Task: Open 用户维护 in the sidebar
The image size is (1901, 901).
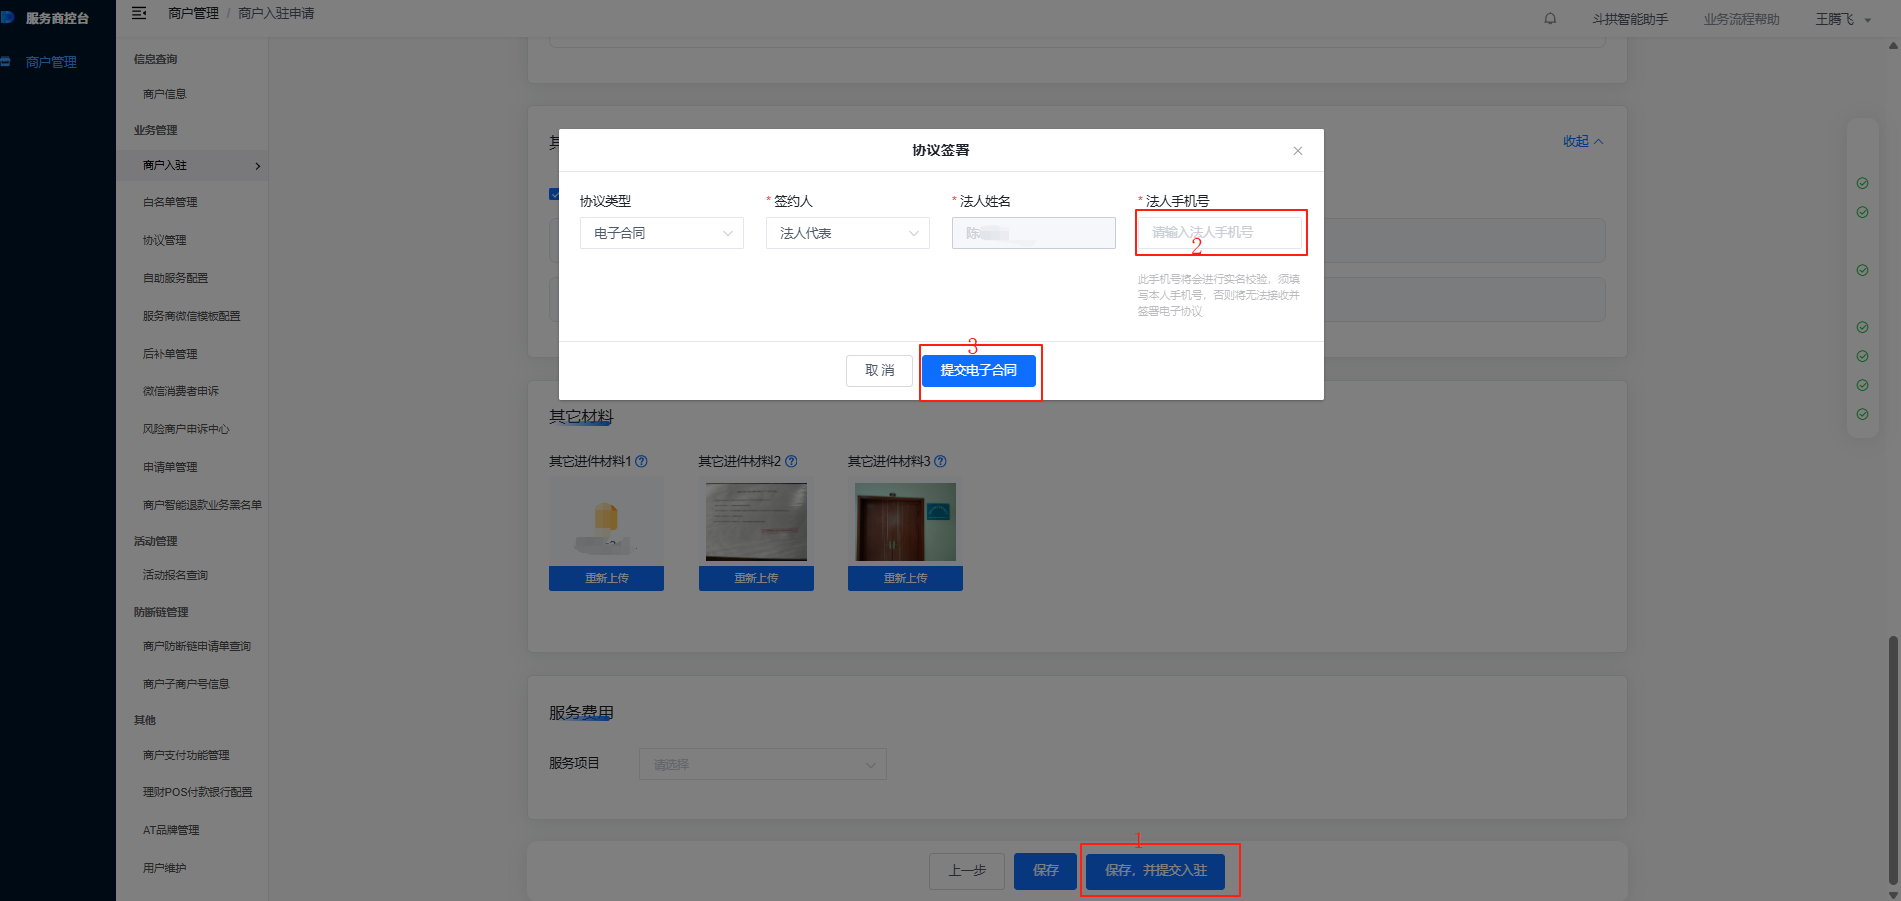Action: (164, 868)
